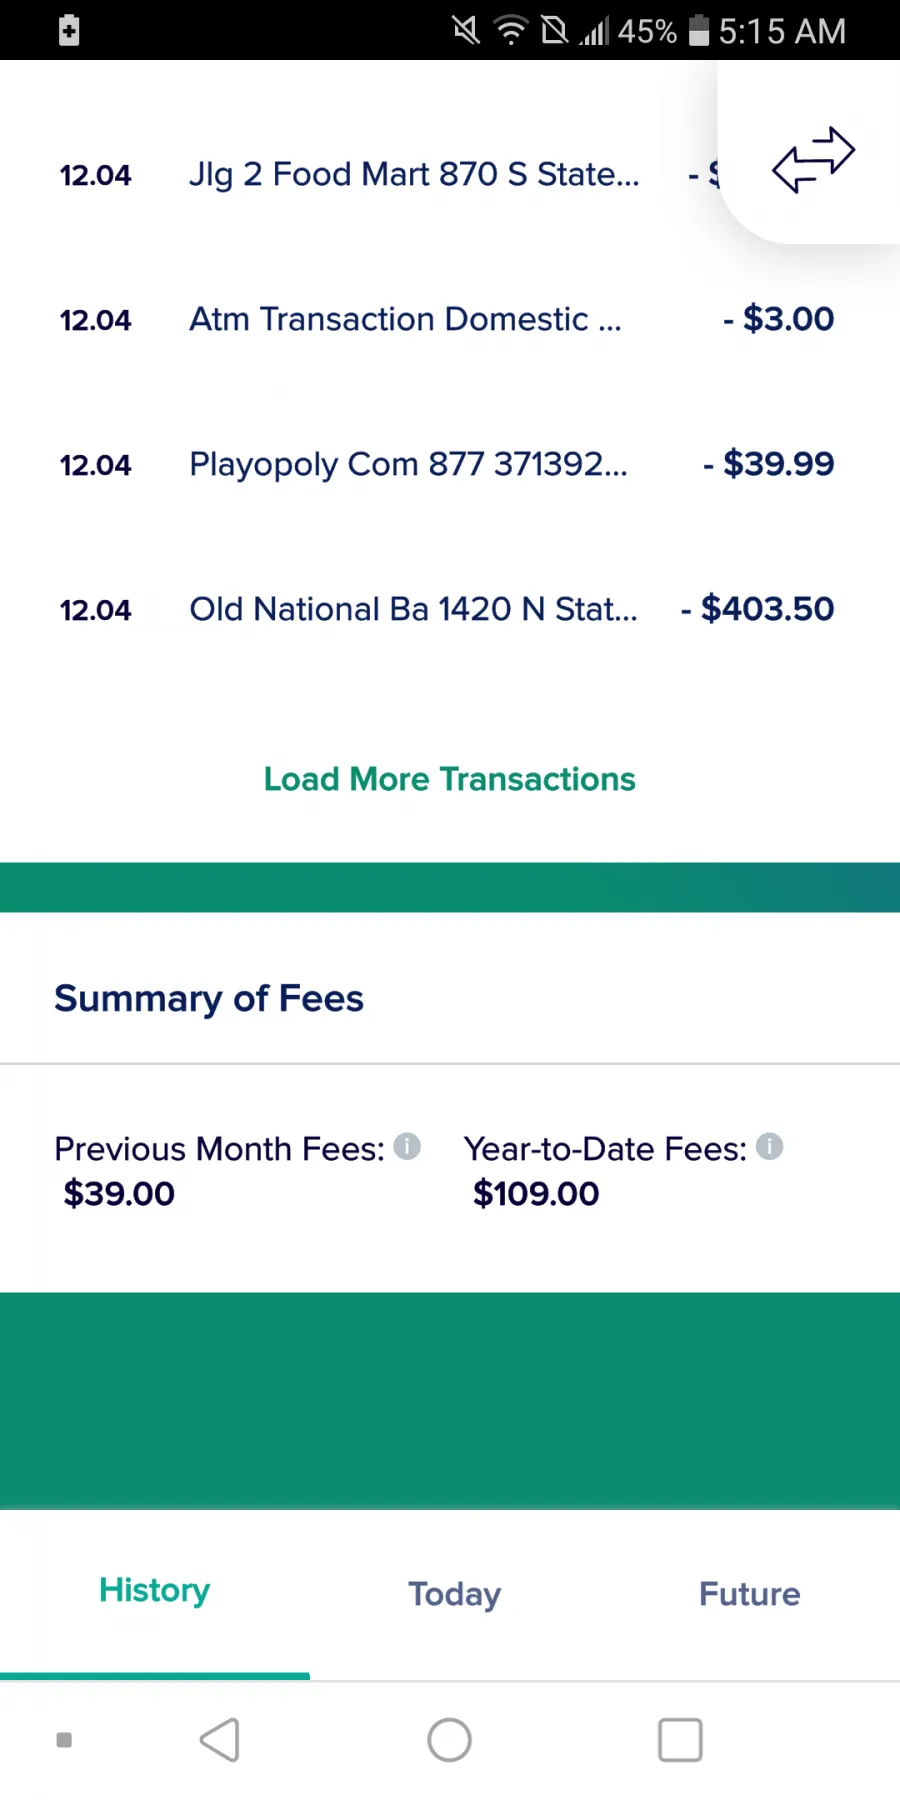Switch to the Future tab
The width and height of the screenshot is (900, 1800).
[750, 1593]
